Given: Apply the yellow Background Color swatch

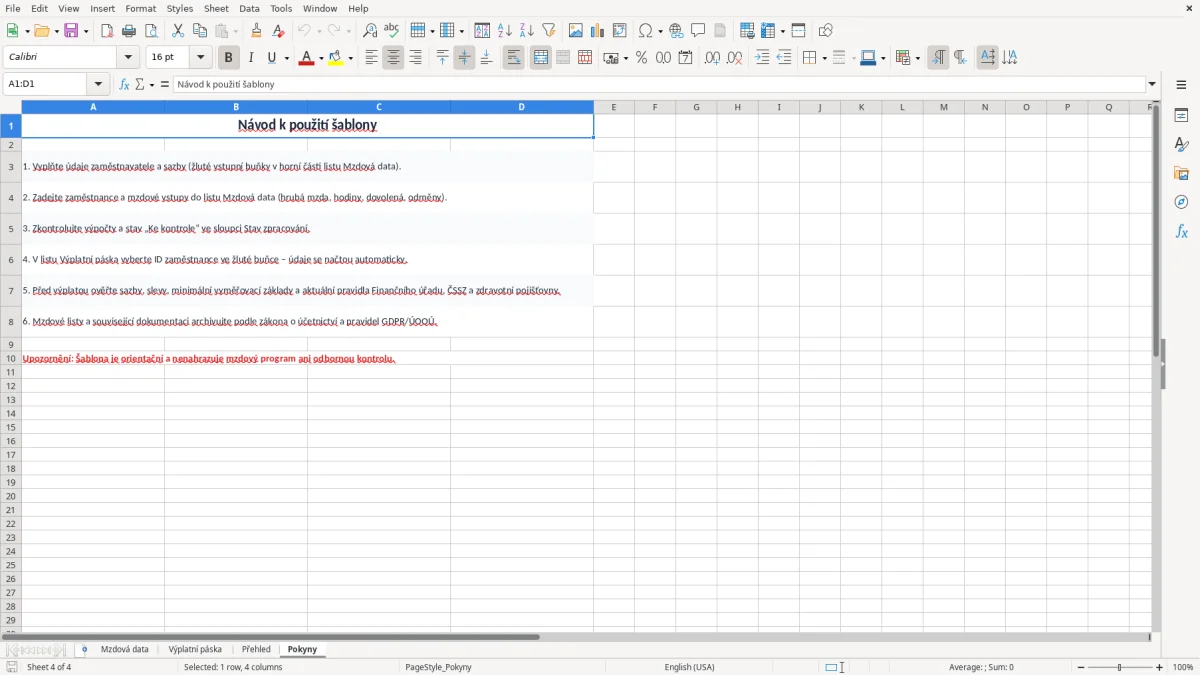Looking at the screenshot, I should pyautogui.click(x=337, y=58).
